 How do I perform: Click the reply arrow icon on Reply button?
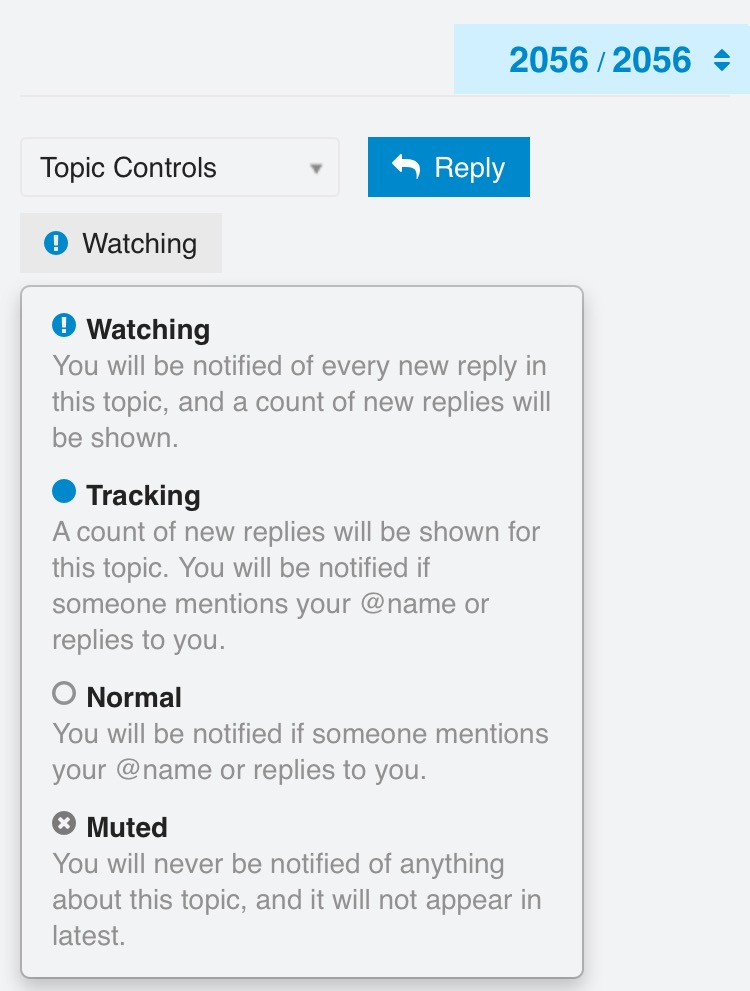point(406,167)
